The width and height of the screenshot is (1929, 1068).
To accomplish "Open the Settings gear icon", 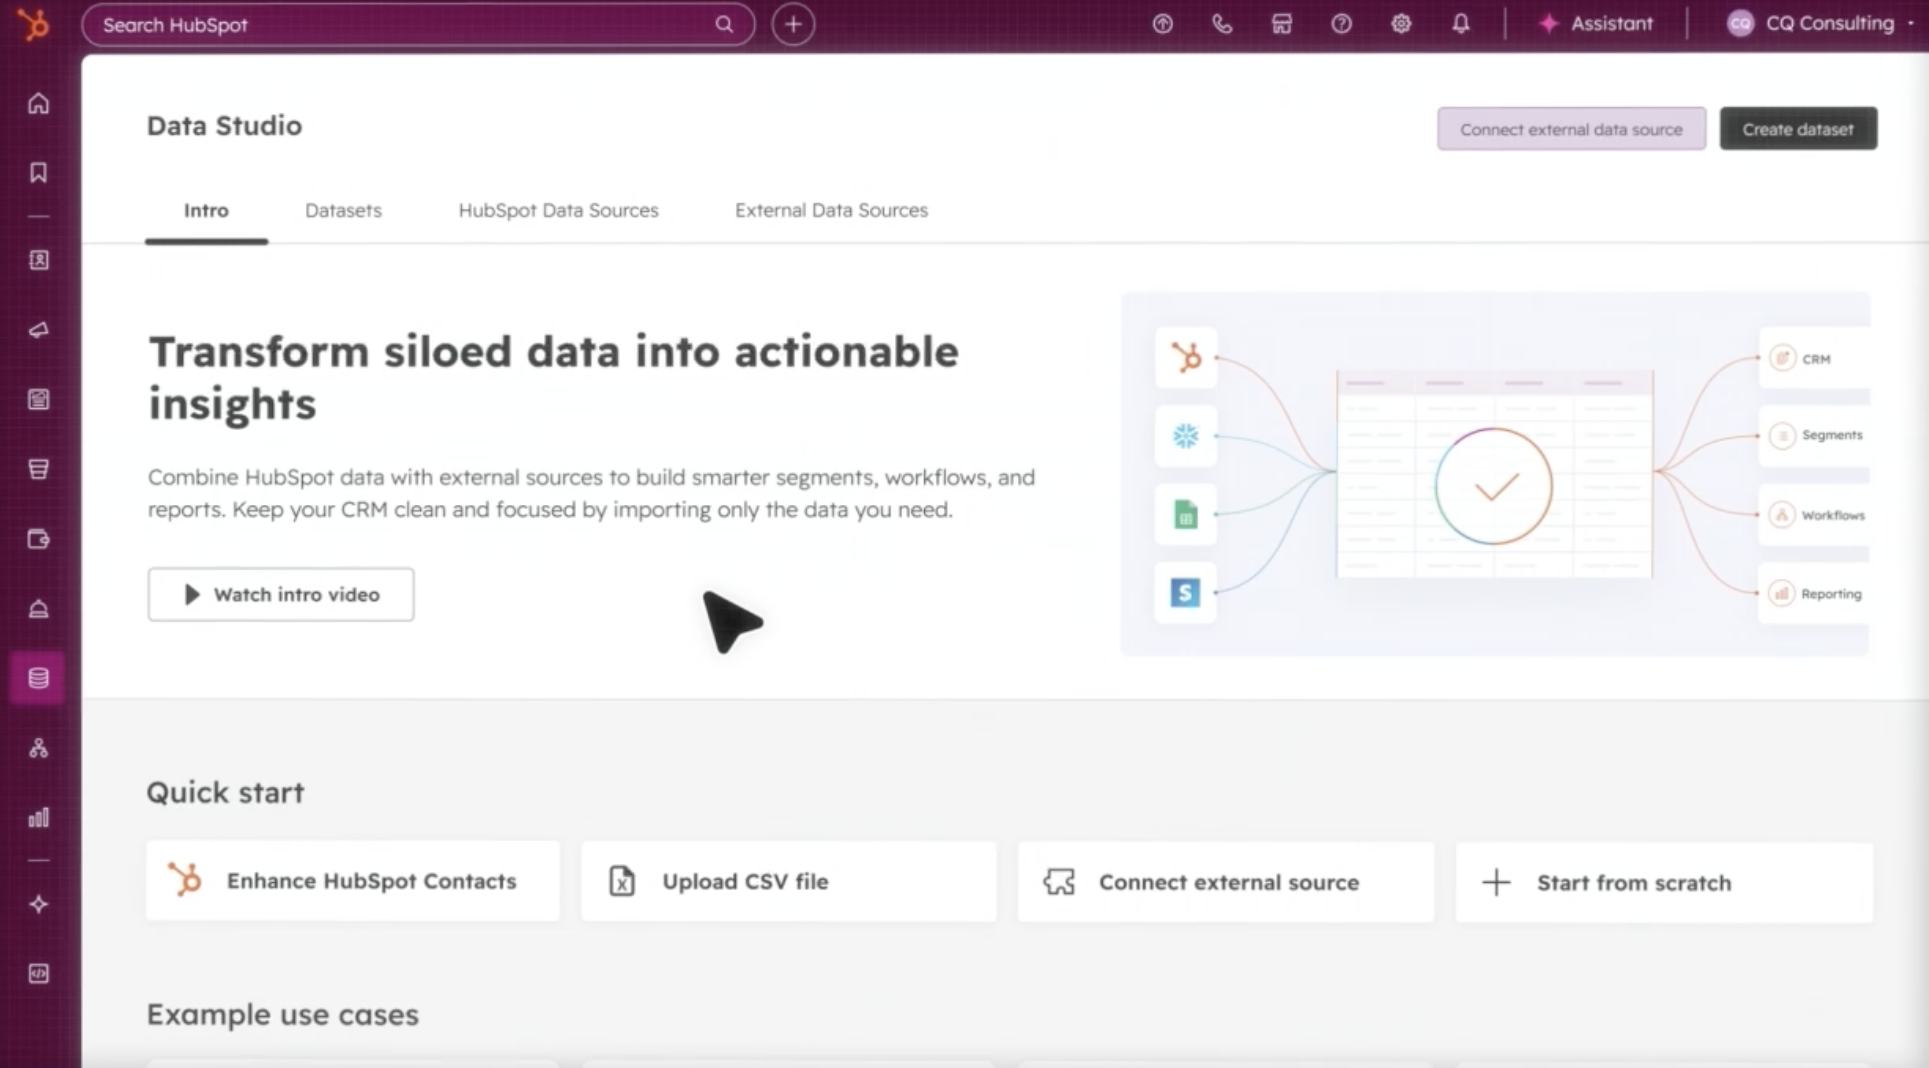I will [x=1401, y=24].
